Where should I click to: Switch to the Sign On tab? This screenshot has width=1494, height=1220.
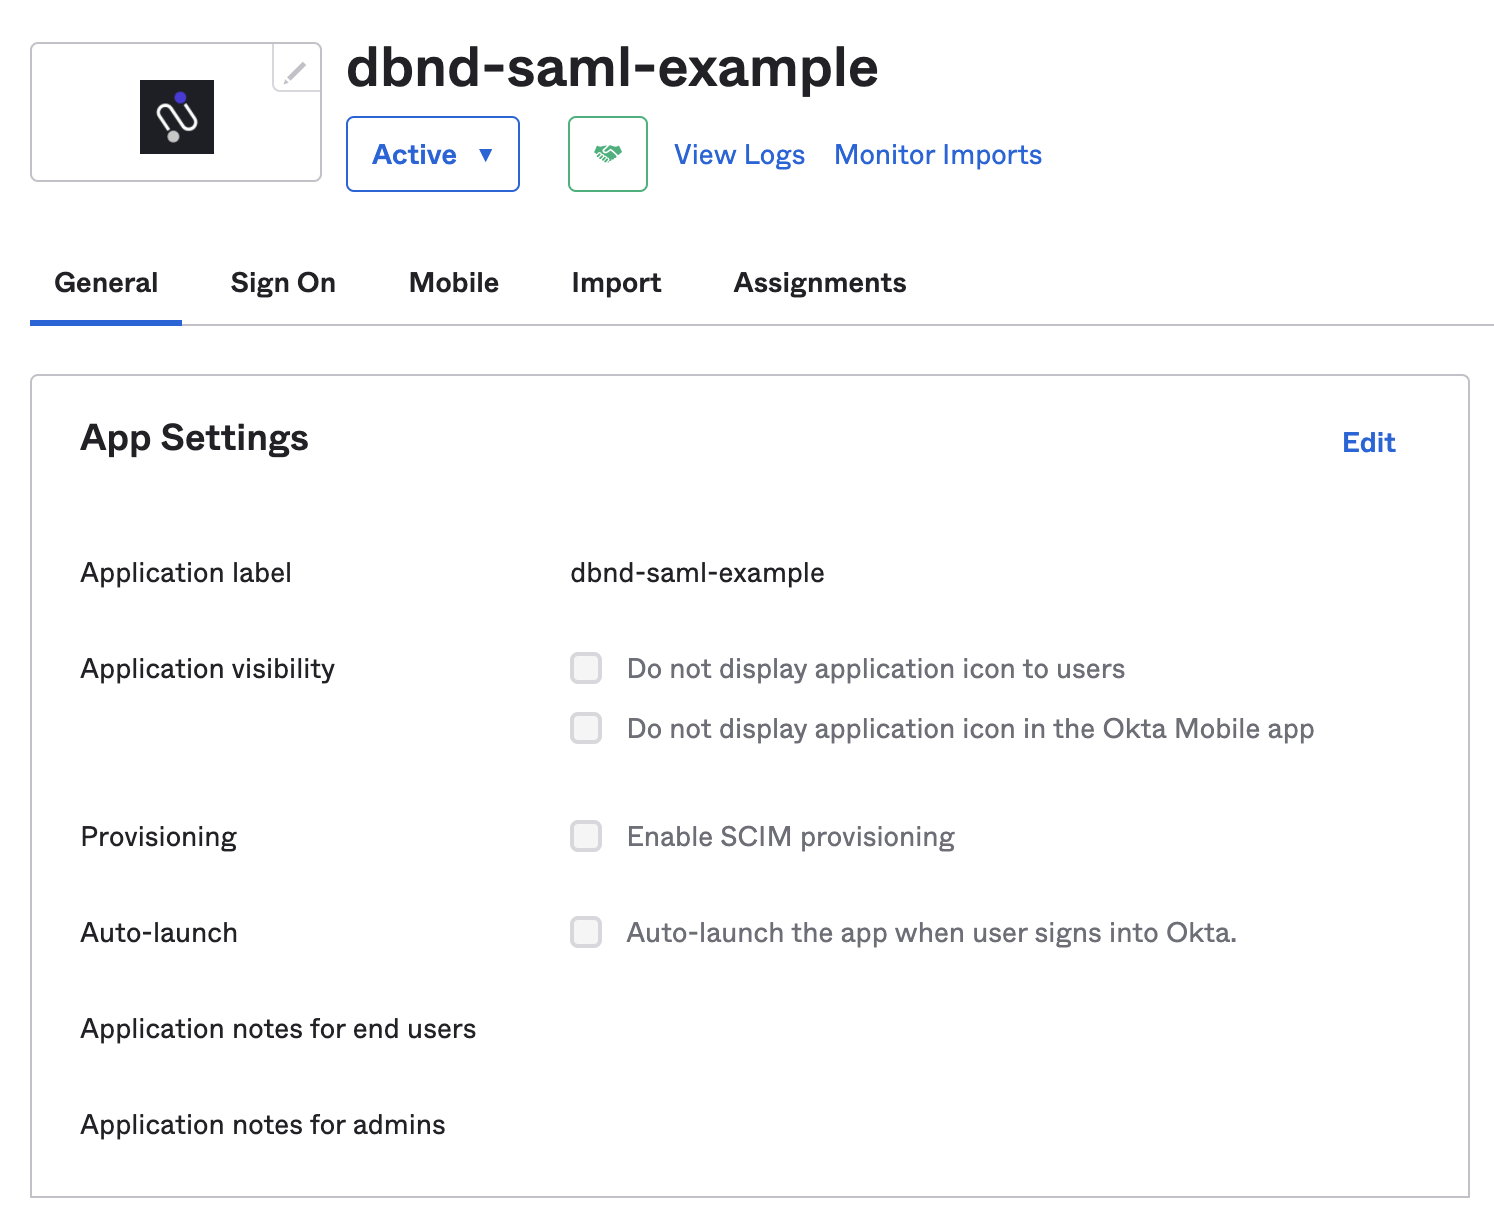click(283, 283)
